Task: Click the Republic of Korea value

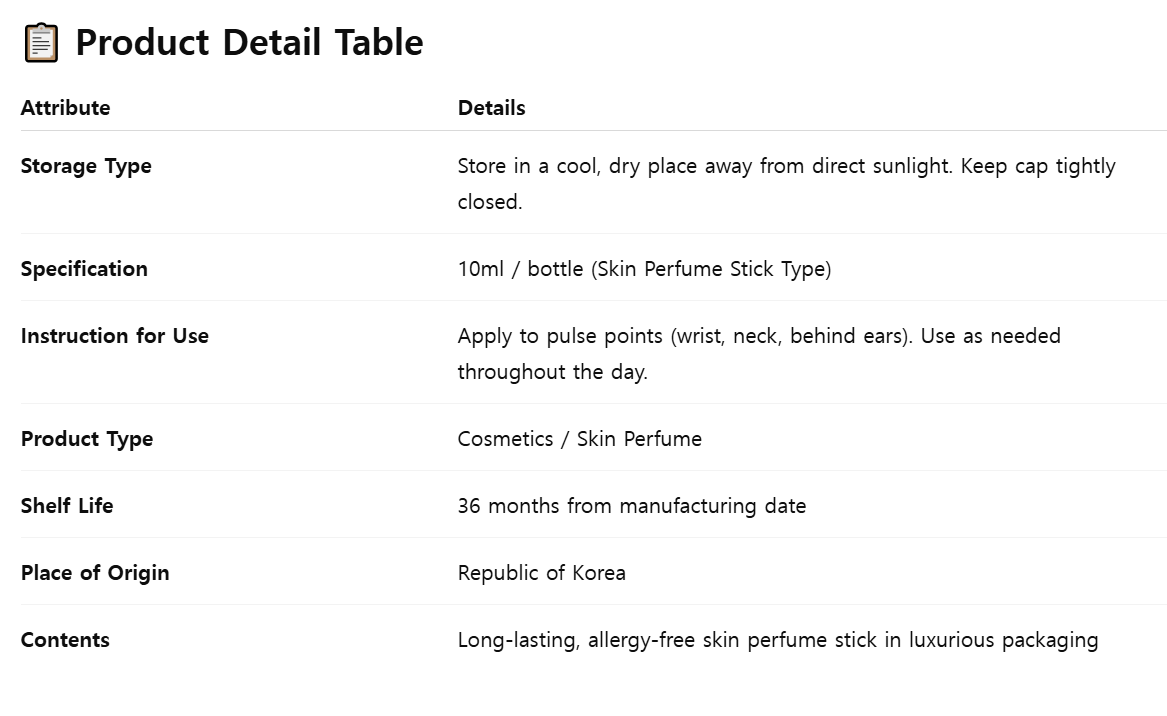Action: click(x=542, y=573)
